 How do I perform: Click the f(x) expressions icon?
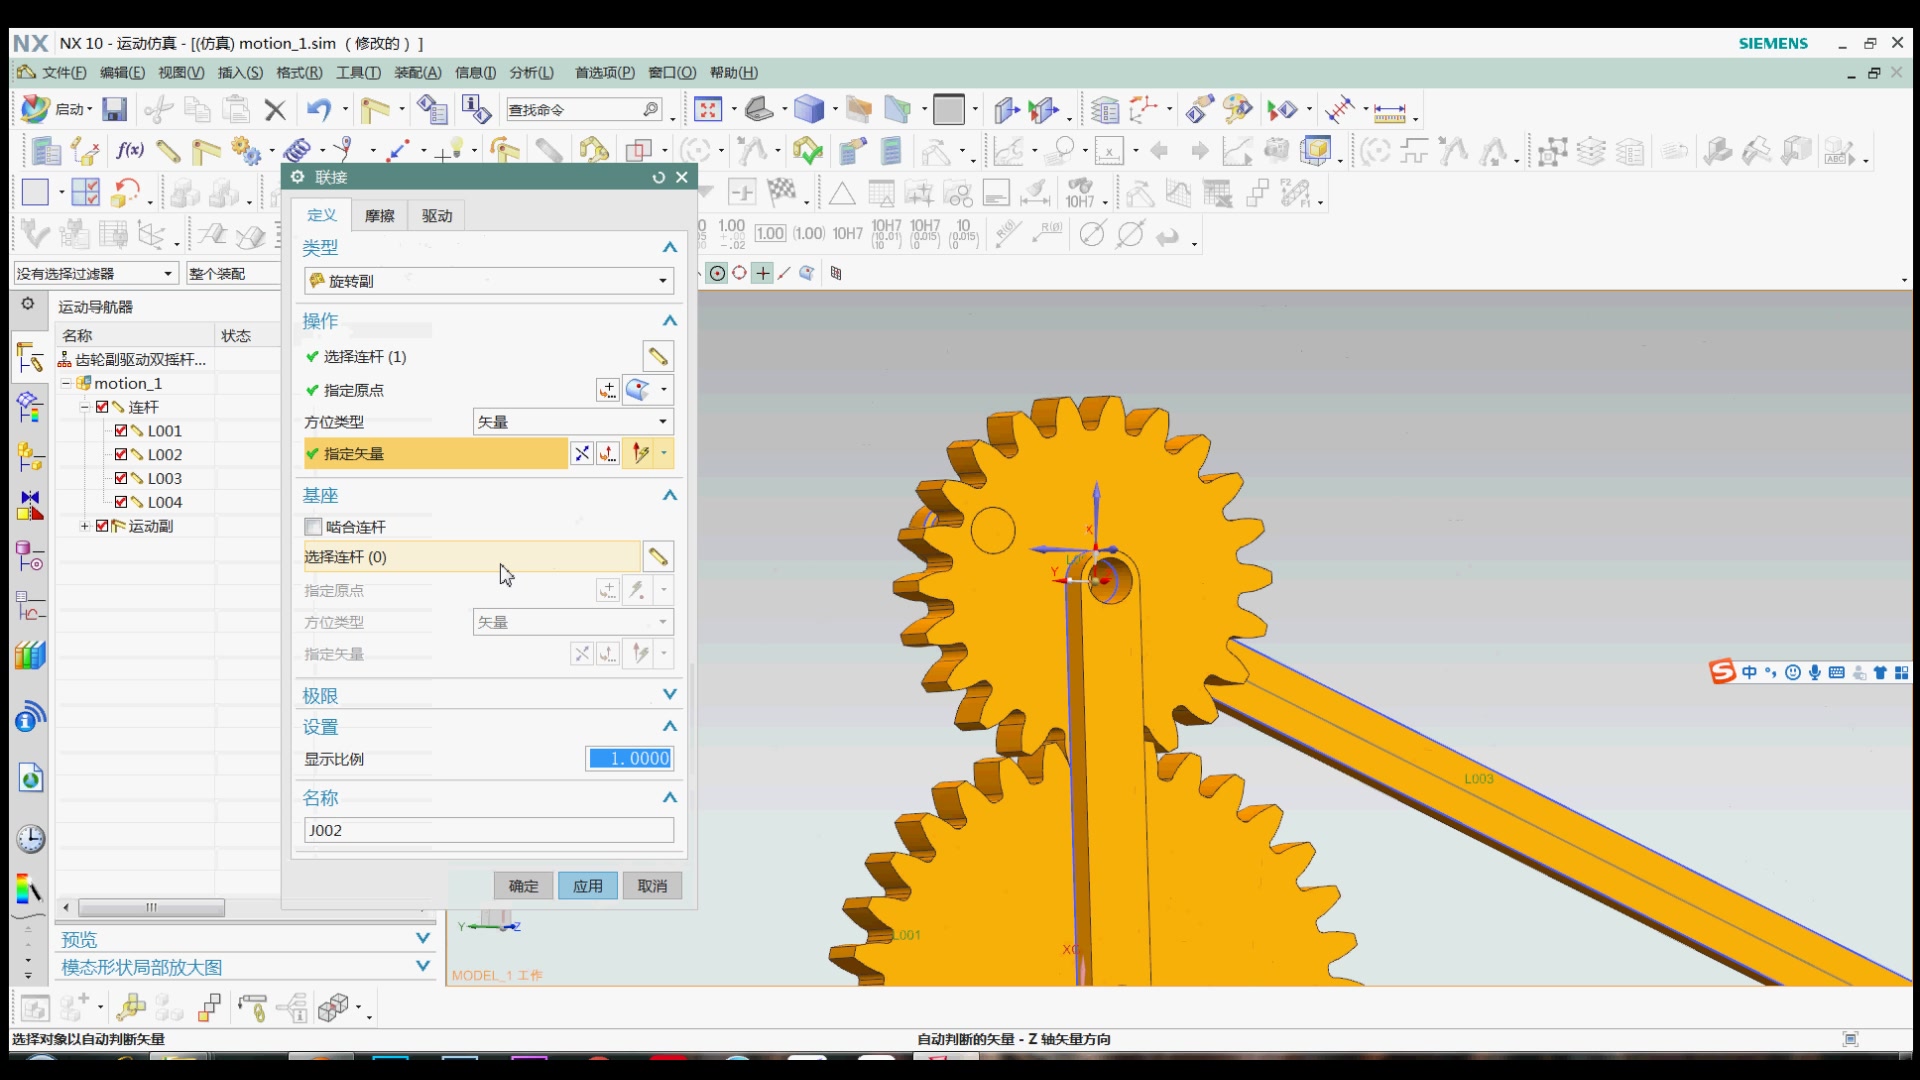(x=130, y=151)
